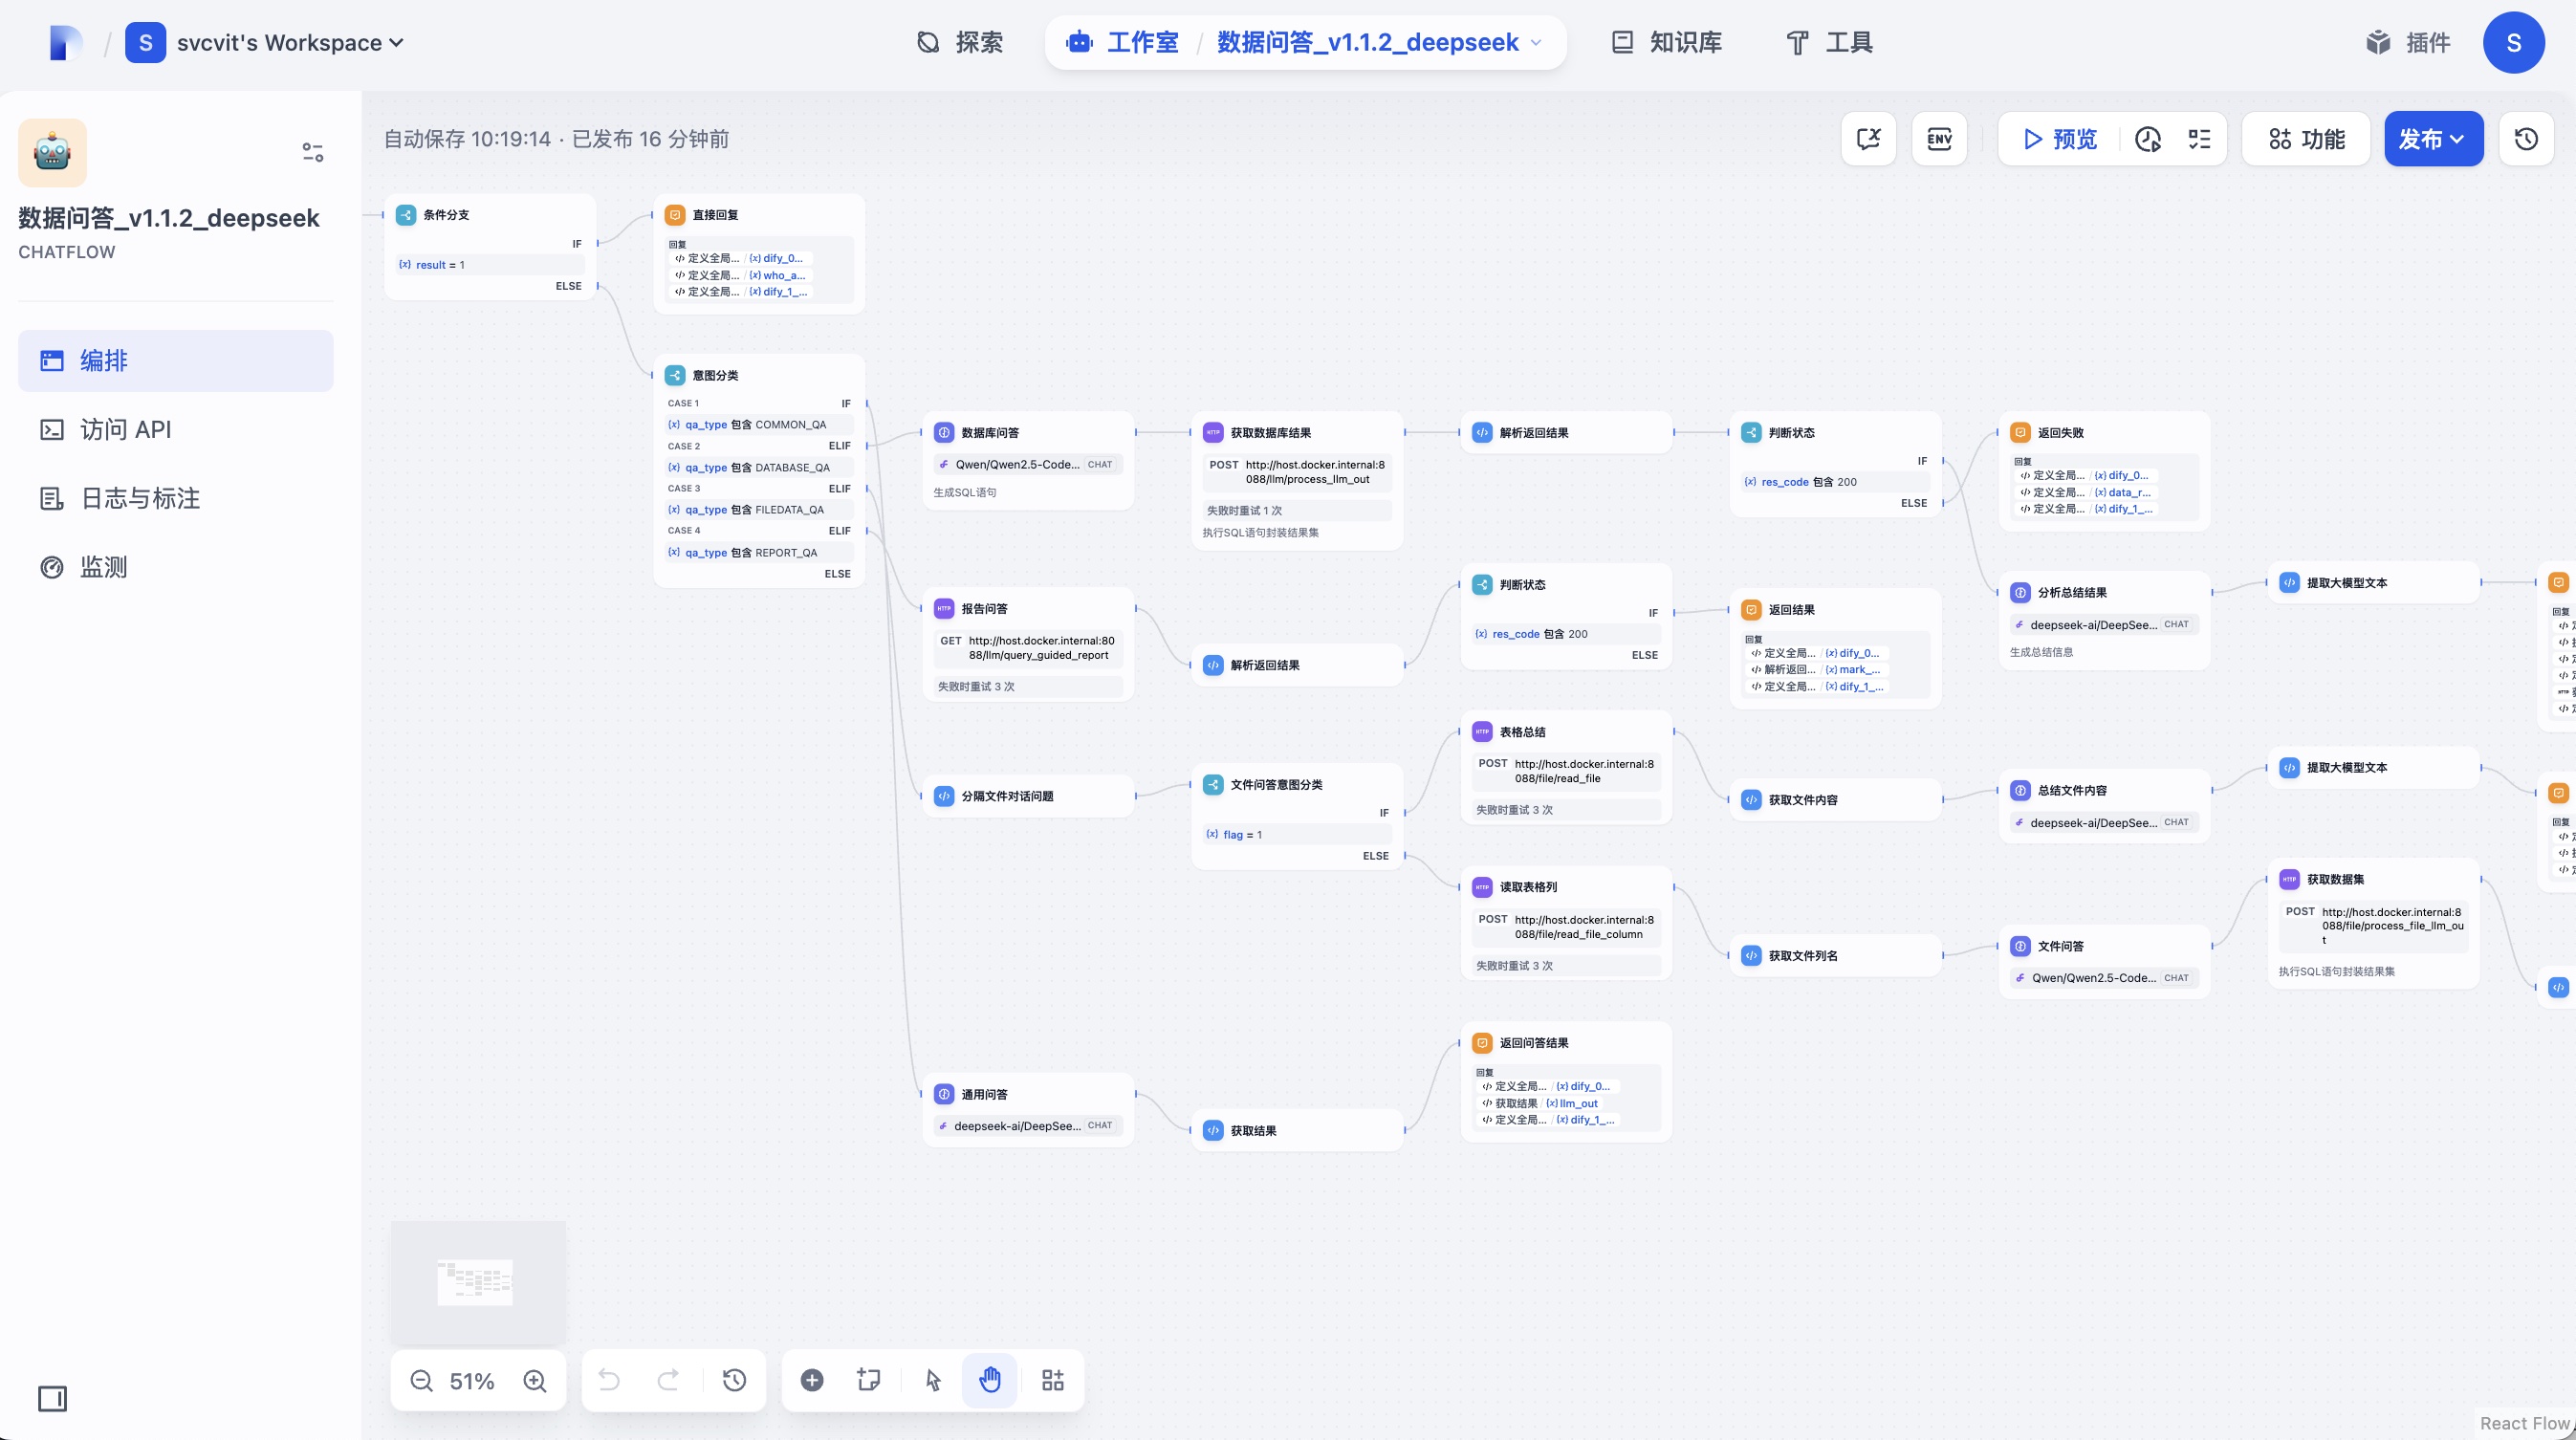Switch to the 知识库 tab
The height and width of the screenshot is (1440, 2576).
click(x=1666, y=43)
